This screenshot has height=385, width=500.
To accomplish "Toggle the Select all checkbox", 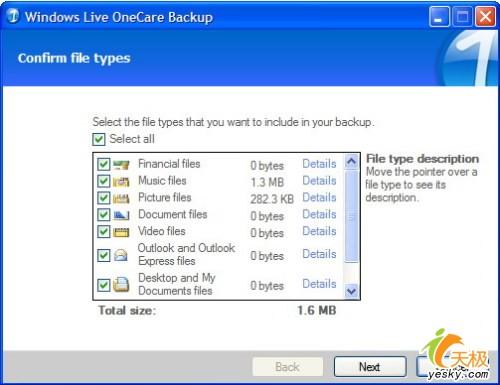I will click(99, 139).
